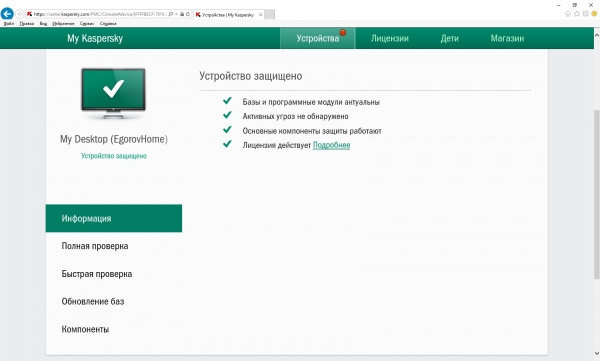The height and width of the screenshot is (361, 600).
Task: Click the refresh page icon
Action: click(x=188, y=14)
